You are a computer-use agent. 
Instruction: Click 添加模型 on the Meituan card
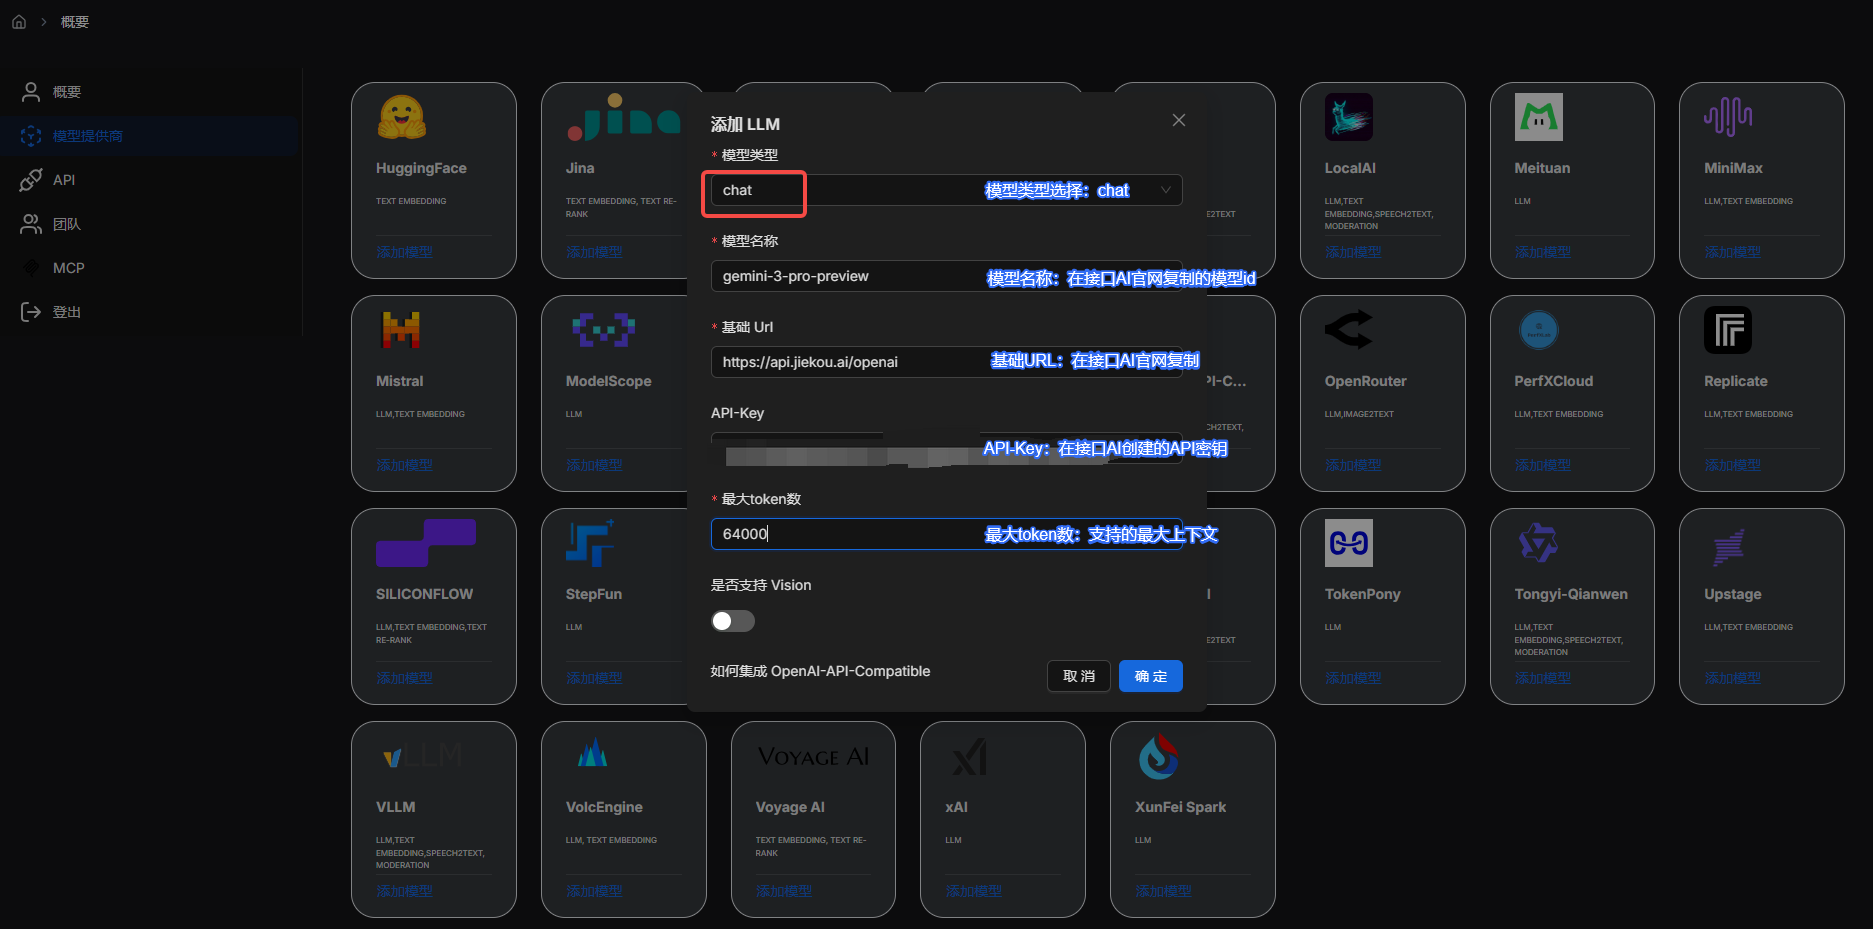click(x=1543, y=252)
